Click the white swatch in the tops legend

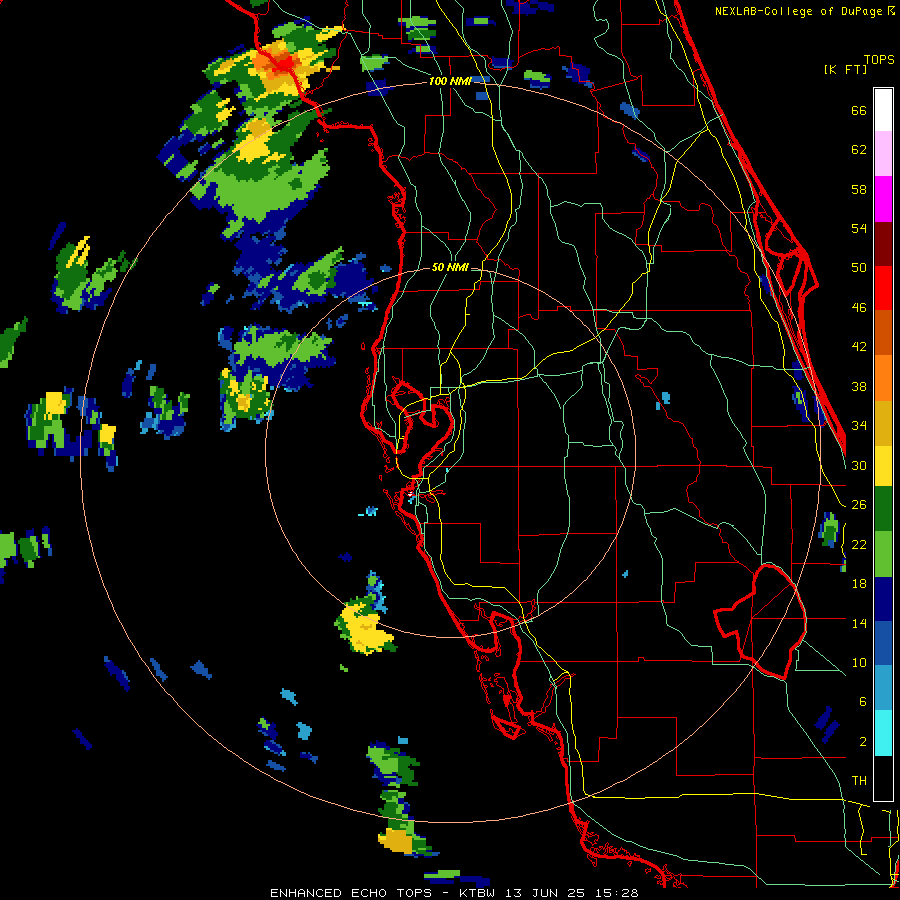pos(883,110)
